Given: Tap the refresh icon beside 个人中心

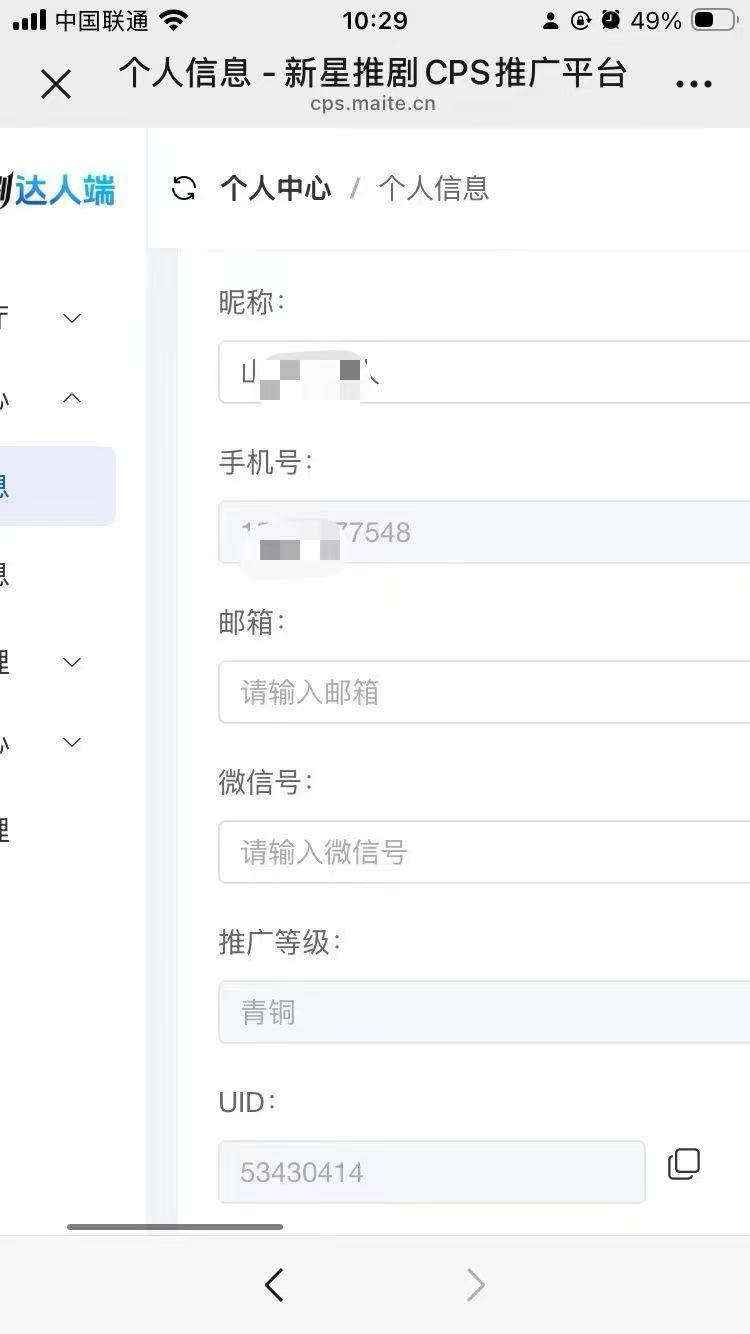Looking at the screenshot, I should [x=184, y=189].
